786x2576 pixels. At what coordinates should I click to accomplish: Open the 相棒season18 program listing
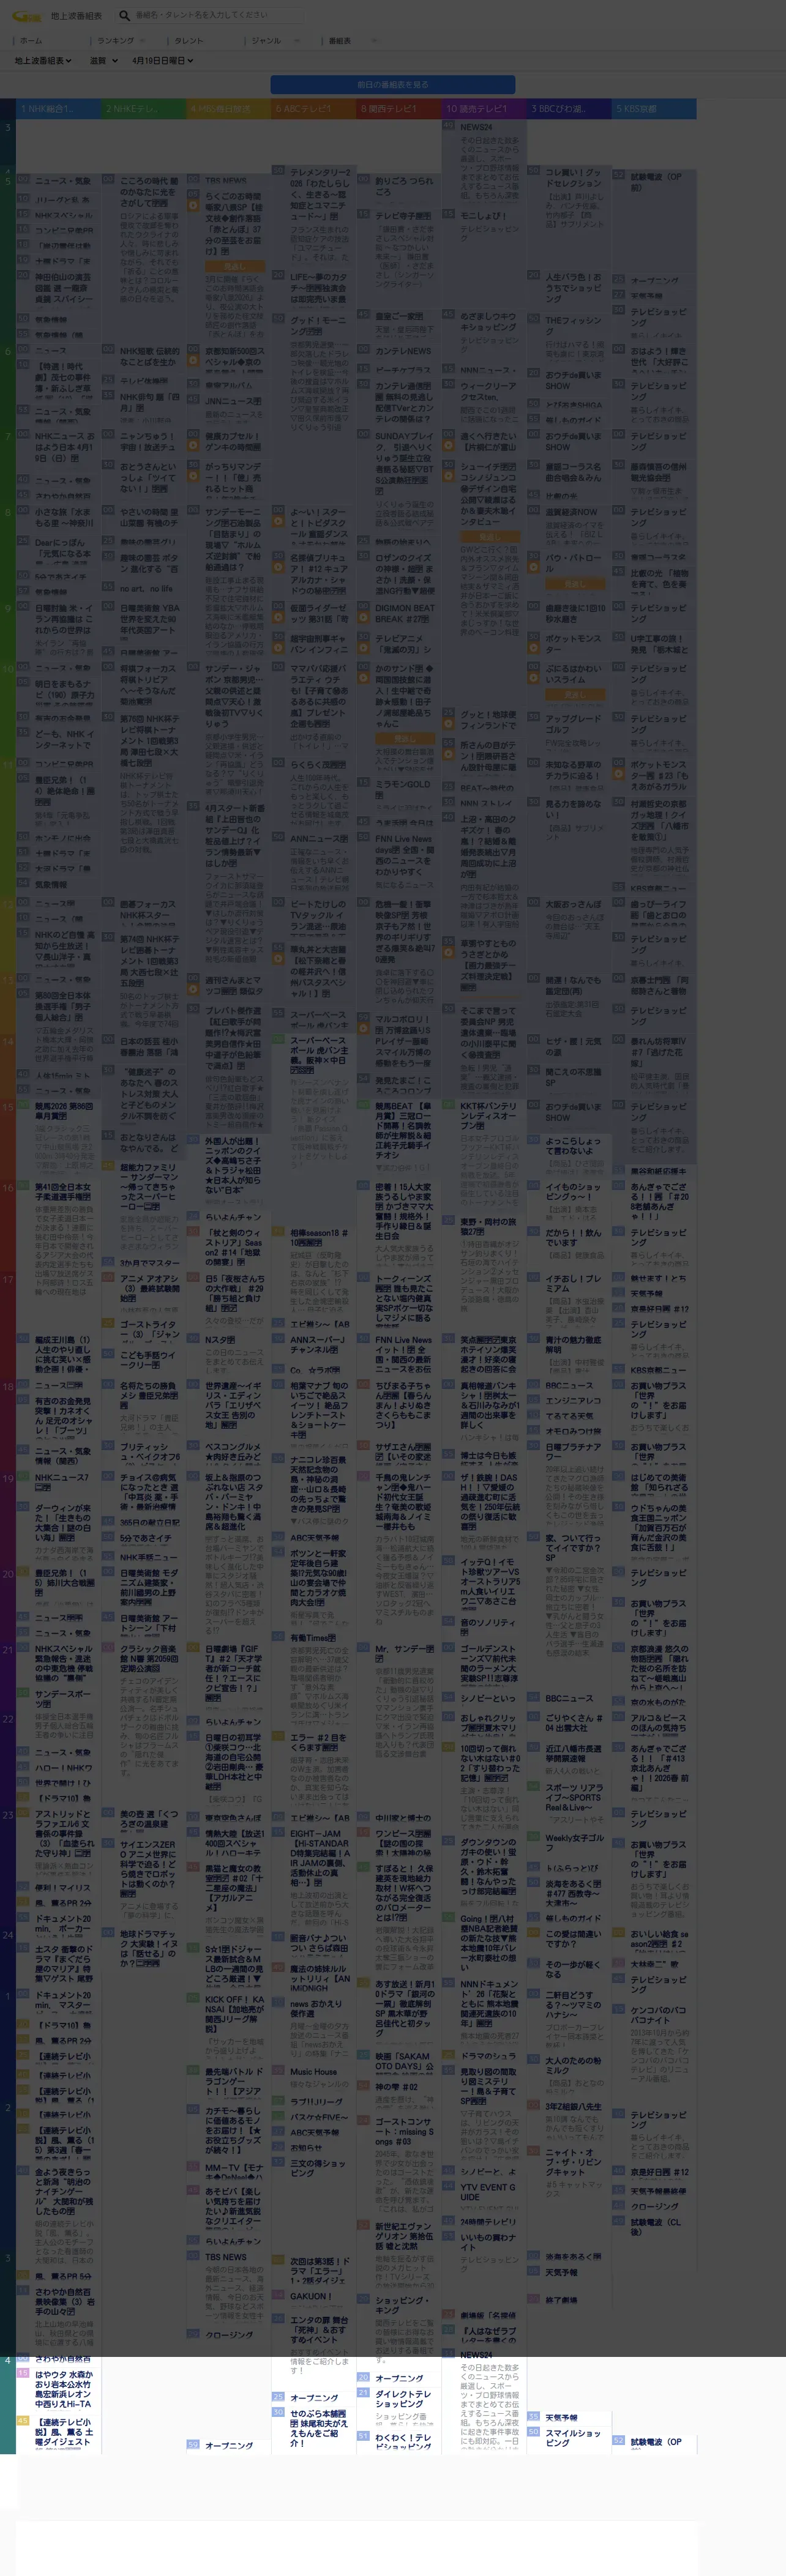320,1238
